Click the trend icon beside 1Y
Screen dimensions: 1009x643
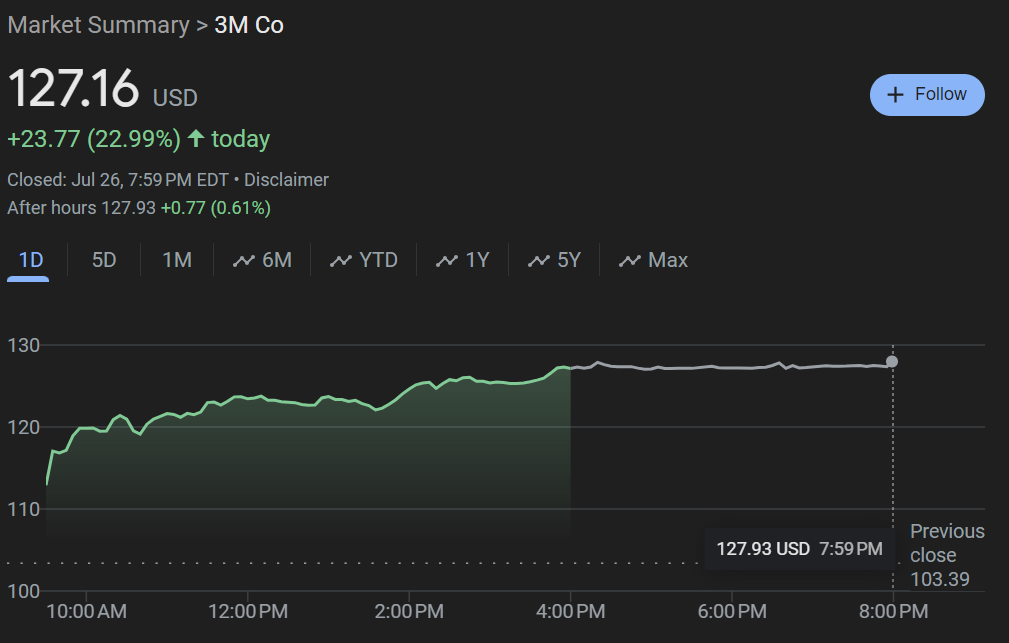(447, 261)
